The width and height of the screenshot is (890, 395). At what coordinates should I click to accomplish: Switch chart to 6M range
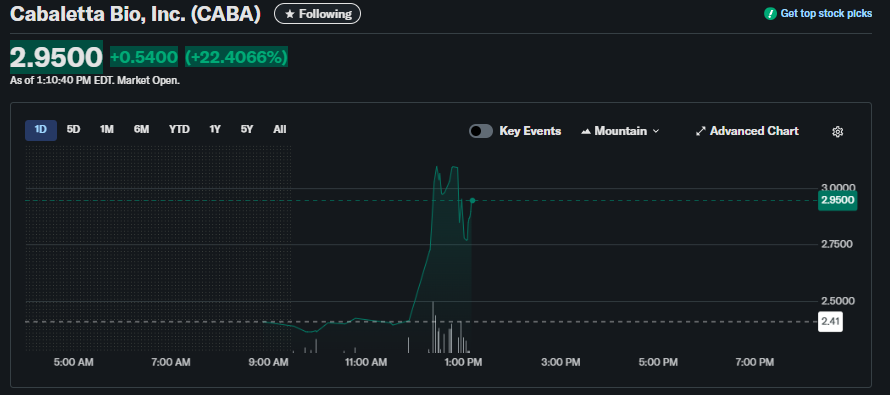coord(141,129)
